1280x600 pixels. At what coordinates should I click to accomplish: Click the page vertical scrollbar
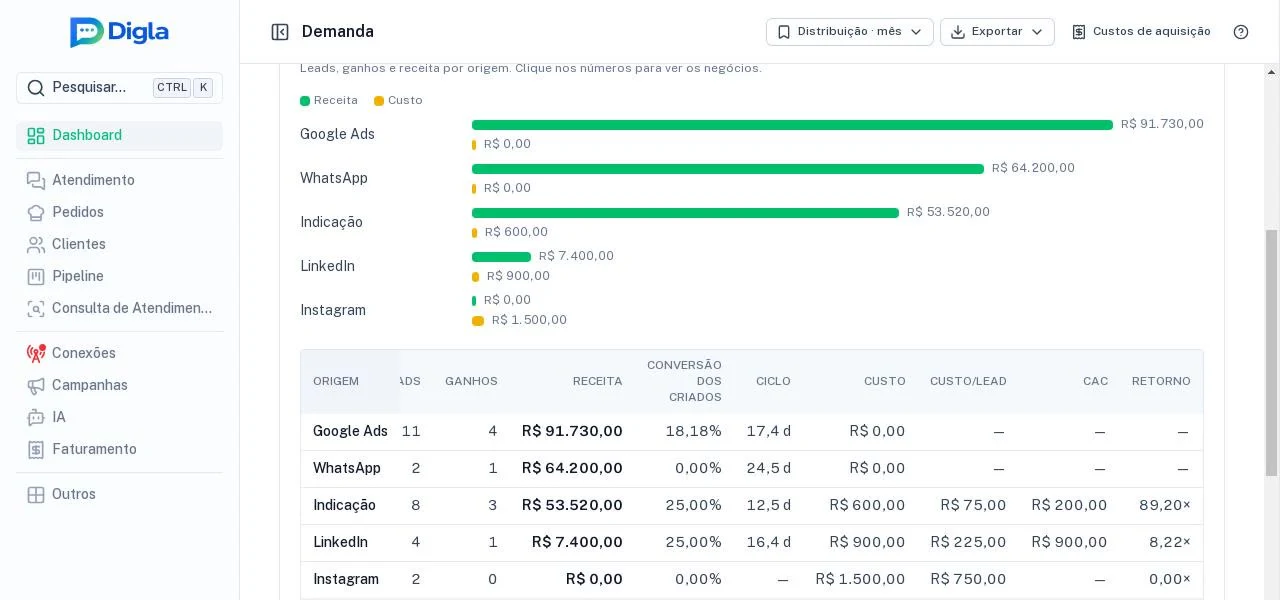1272,353
